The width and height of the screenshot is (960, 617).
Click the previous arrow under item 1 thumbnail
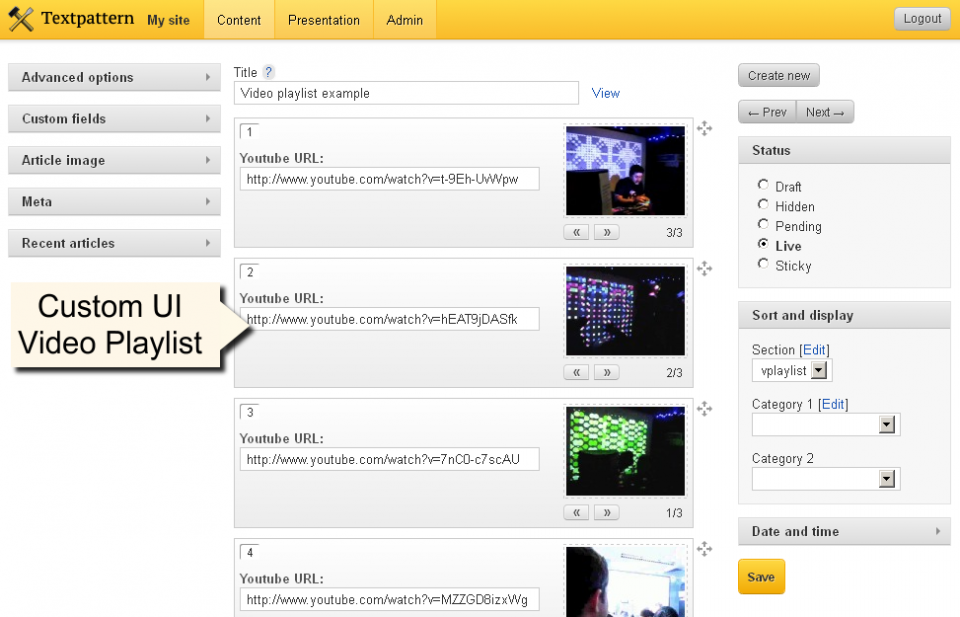[576, 231]
